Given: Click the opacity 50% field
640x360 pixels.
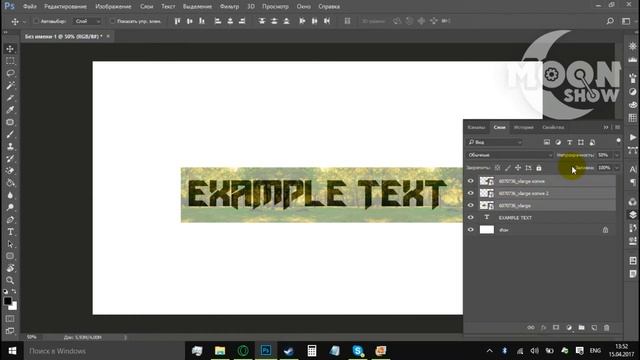Looking at the screenshot, I should click(605, 155).
